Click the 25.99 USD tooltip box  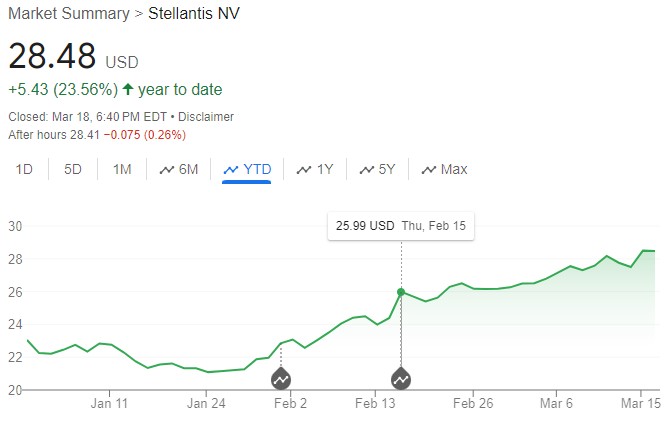[x=401, y=226]
